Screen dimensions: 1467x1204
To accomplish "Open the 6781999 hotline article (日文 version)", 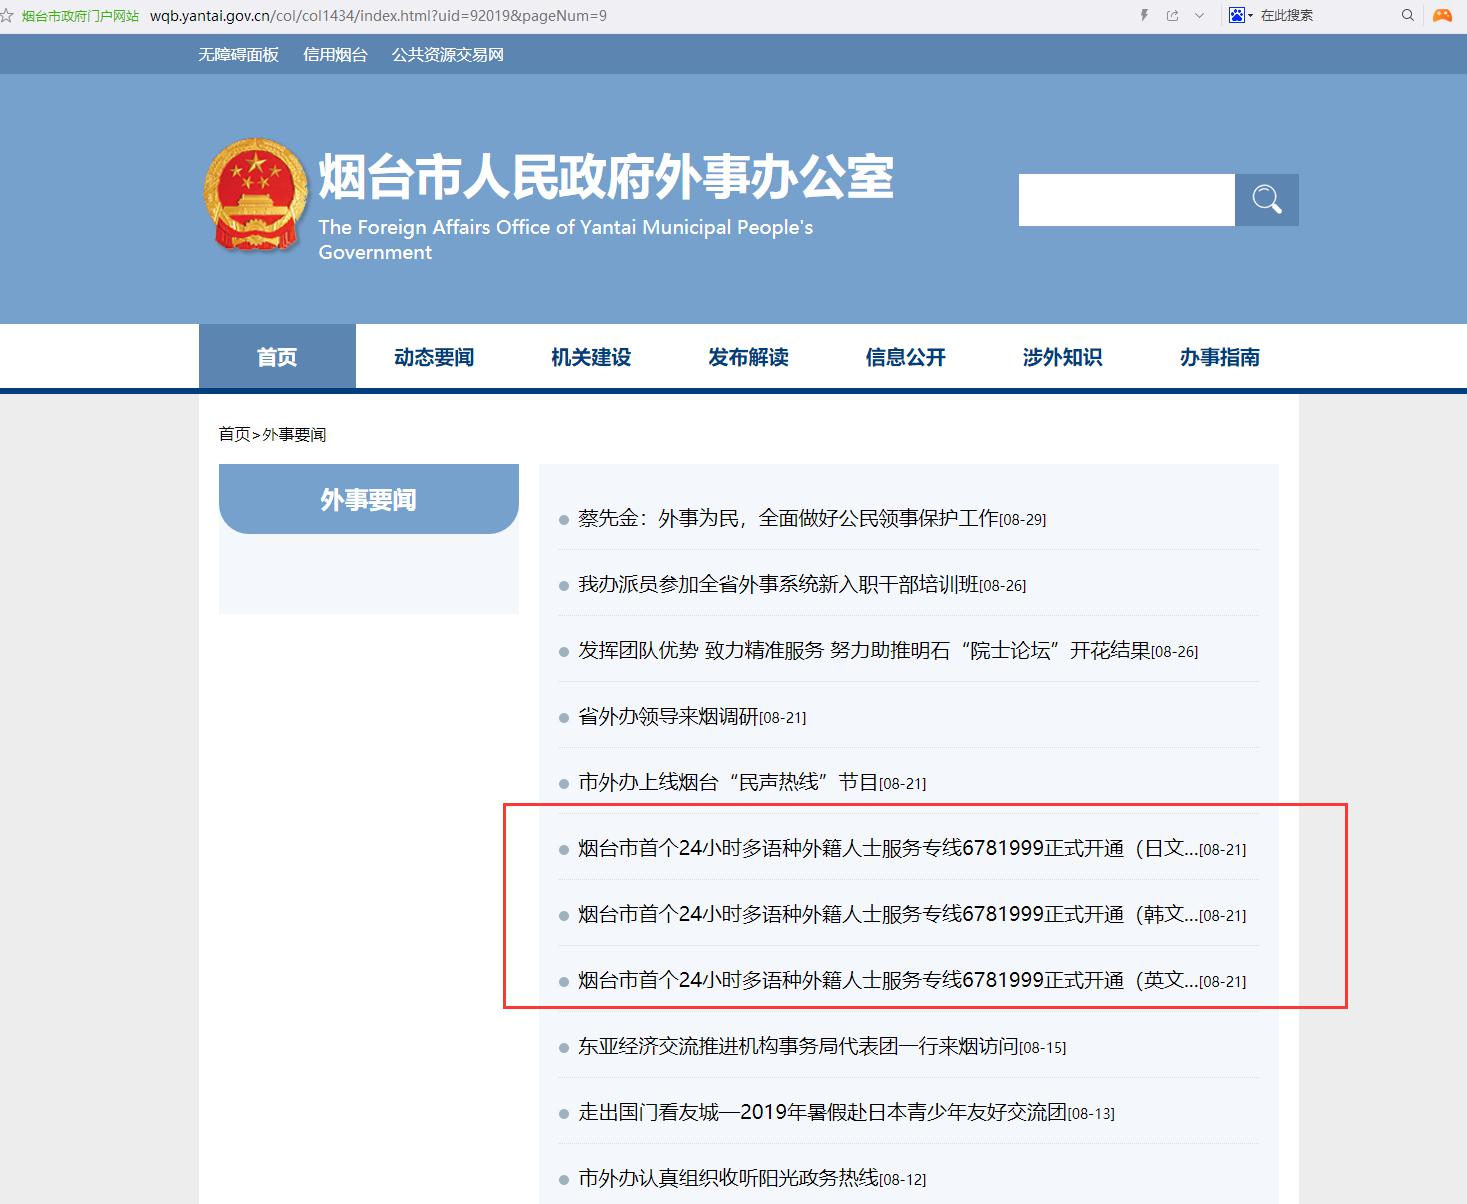I will coord(888,848).
